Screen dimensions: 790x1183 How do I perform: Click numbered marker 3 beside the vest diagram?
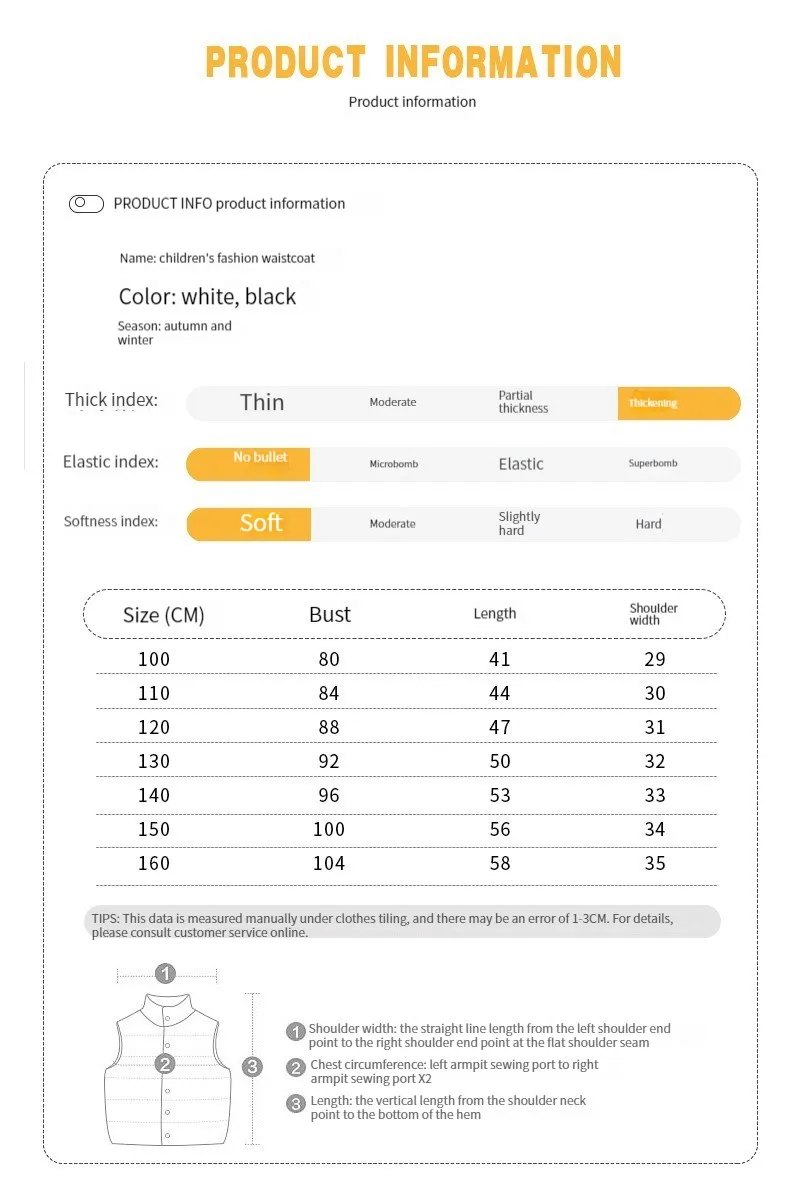point(252,1066)
